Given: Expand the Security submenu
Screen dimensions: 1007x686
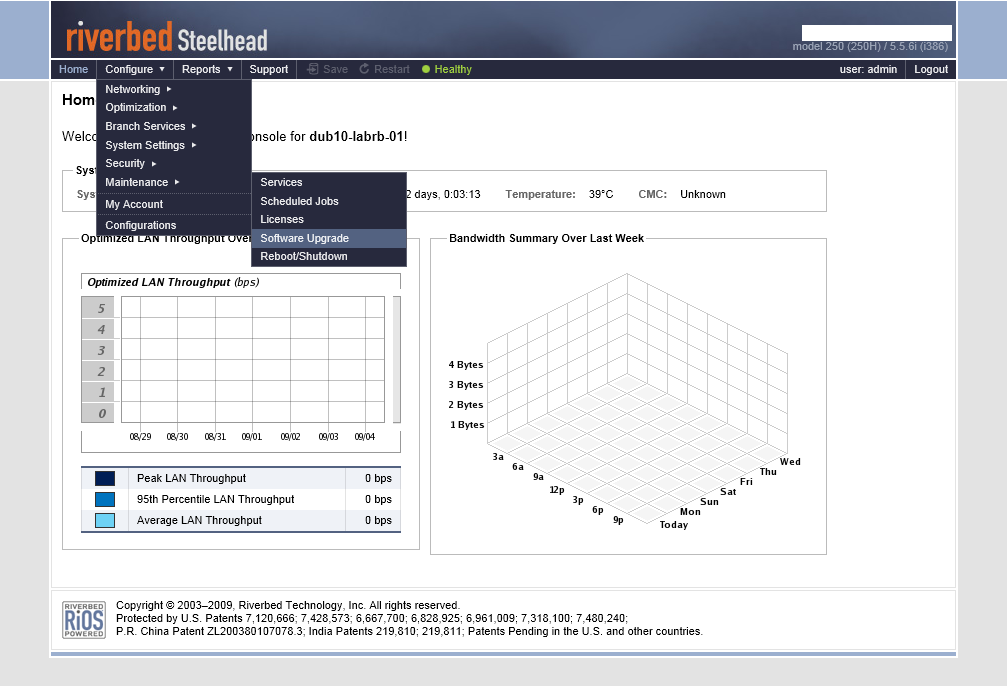Looking at the screenshot, I should tap(174, 164).
